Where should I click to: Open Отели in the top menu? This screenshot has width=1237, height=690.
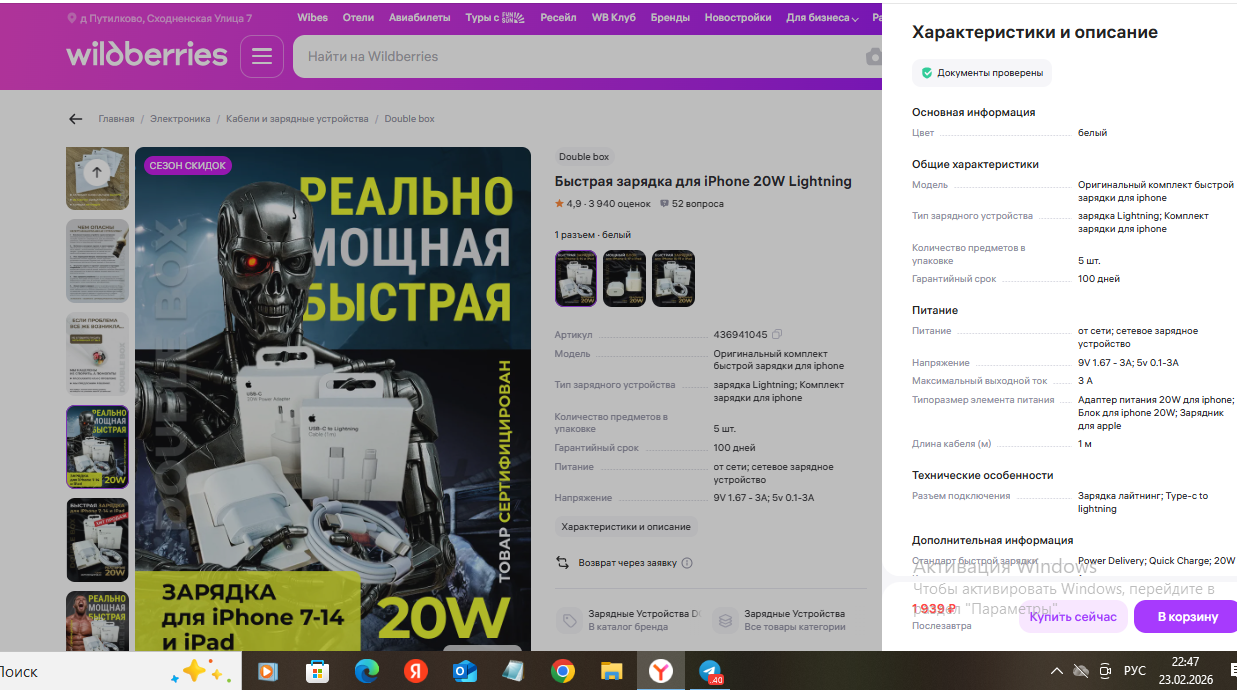(358, 18)
